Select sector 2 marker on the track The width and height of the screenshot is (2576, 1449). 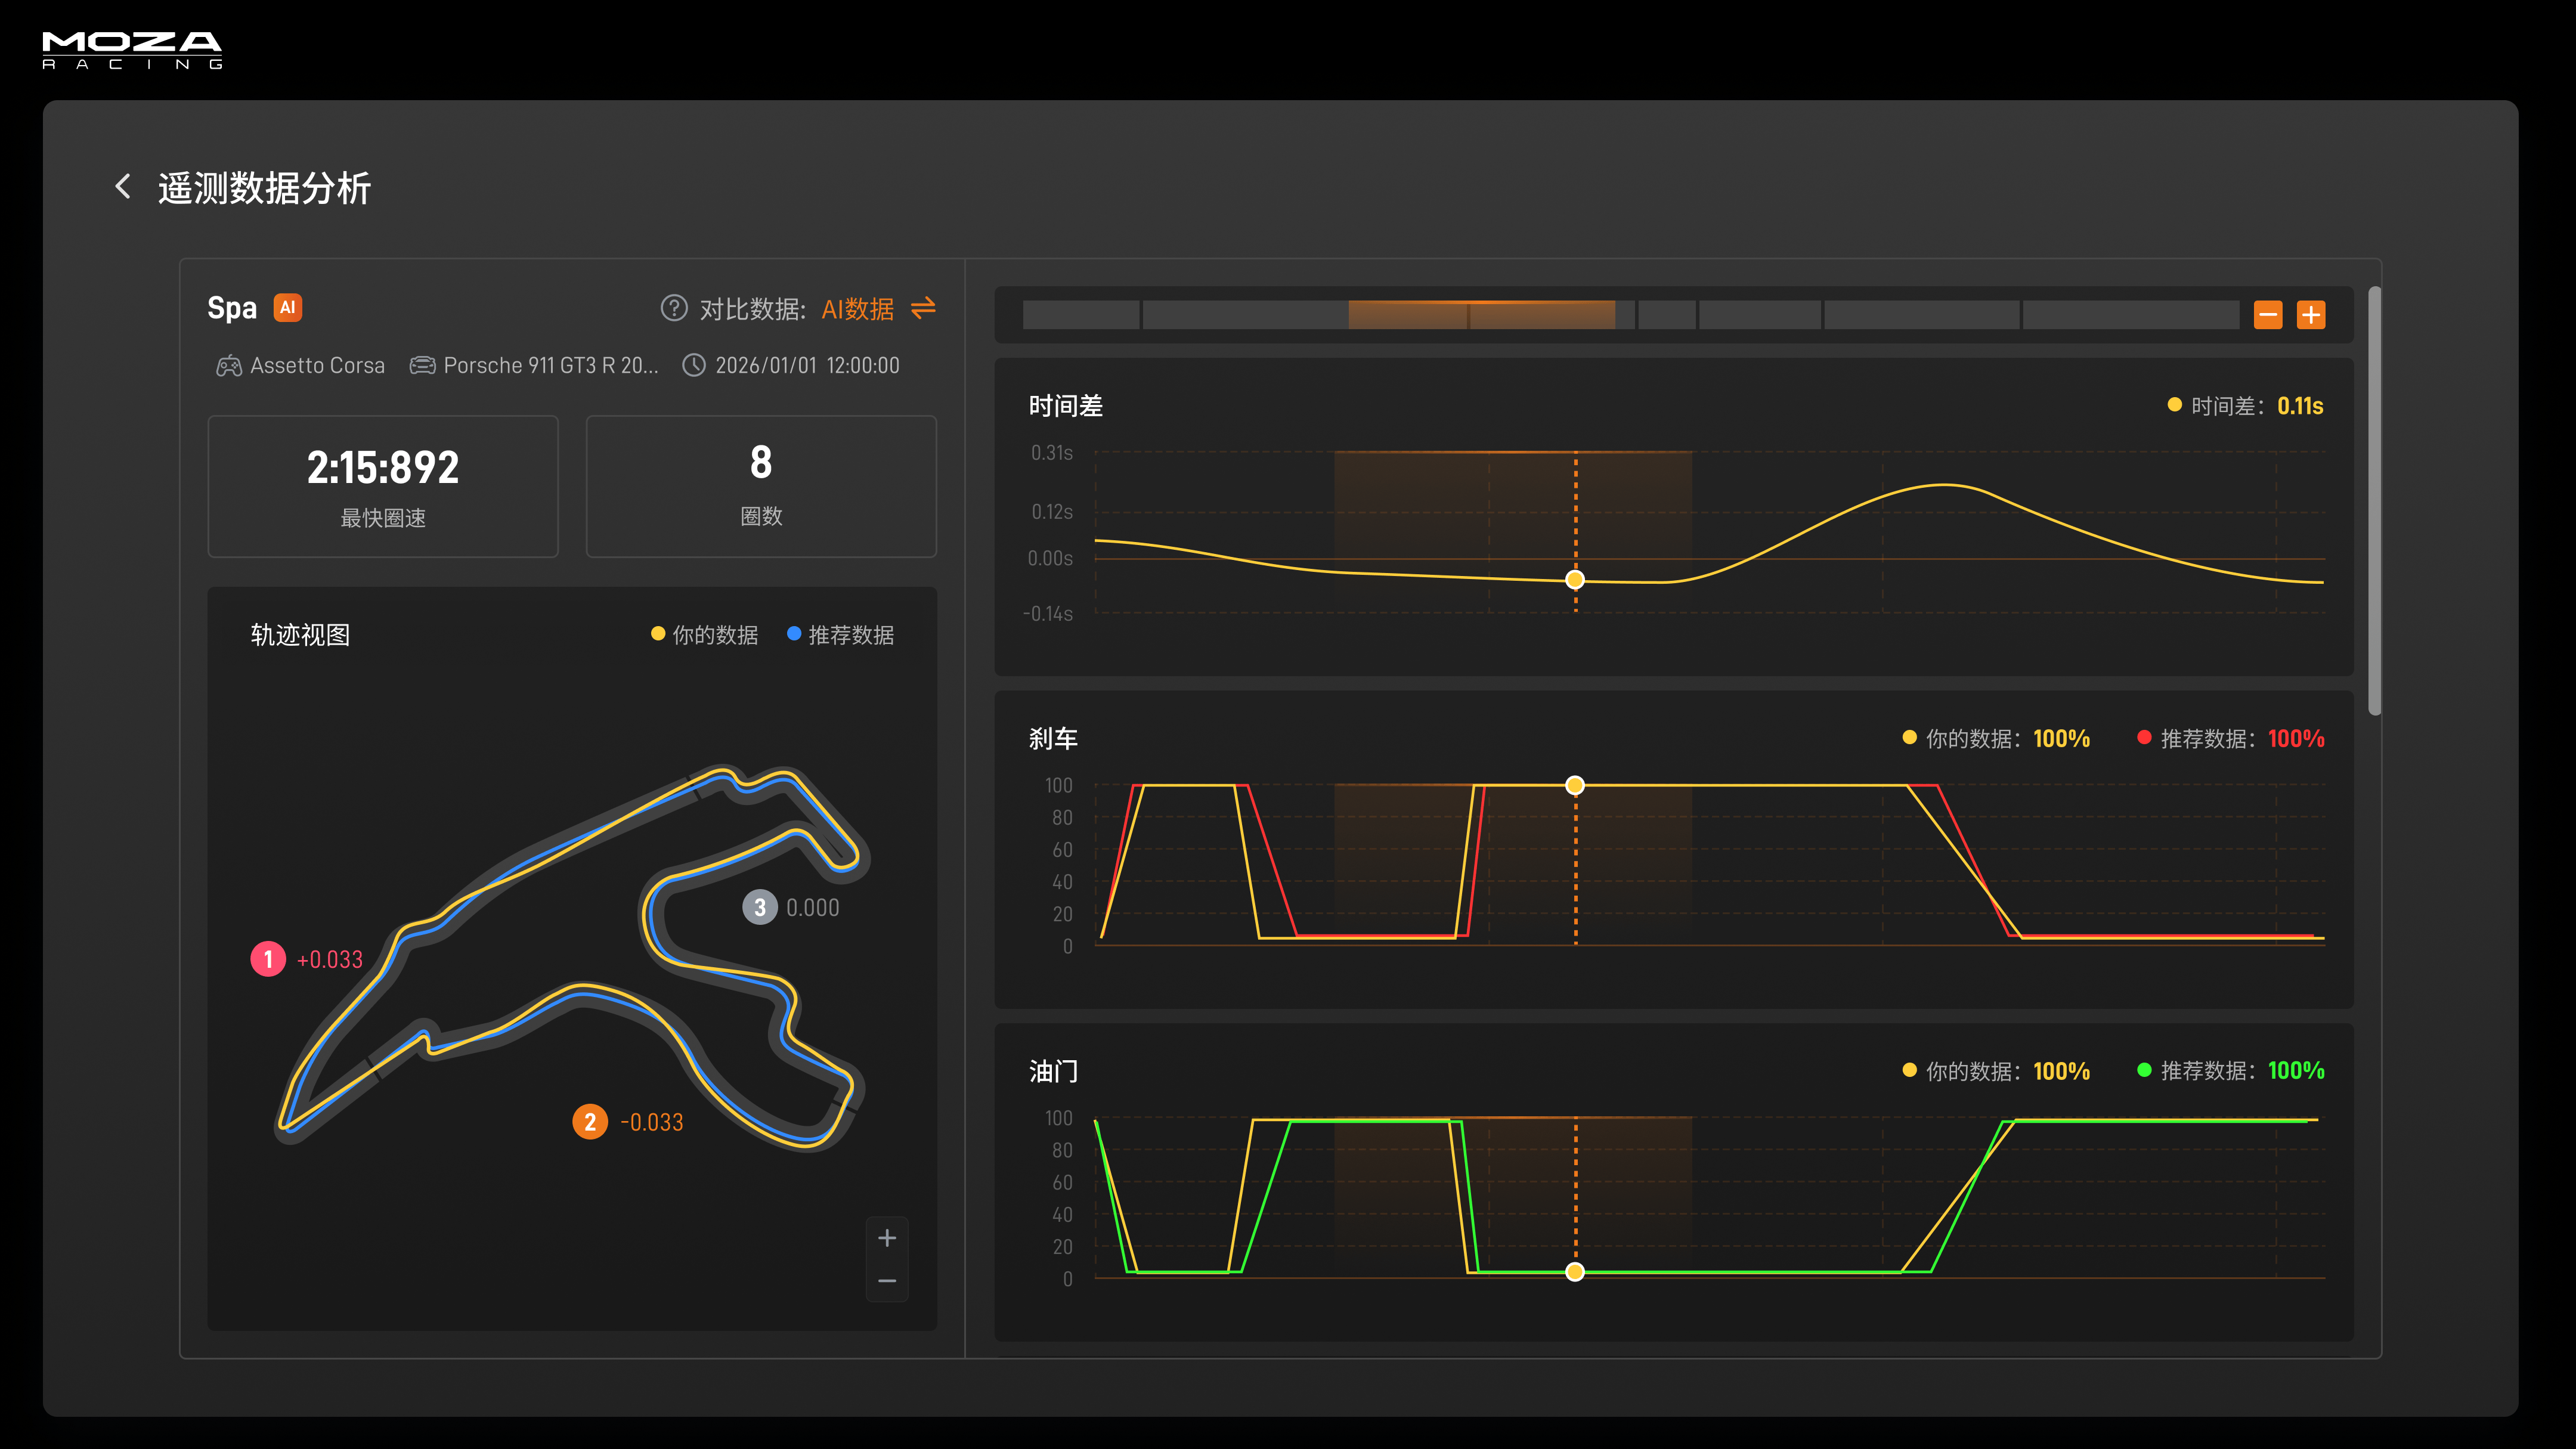point(590,1122)
